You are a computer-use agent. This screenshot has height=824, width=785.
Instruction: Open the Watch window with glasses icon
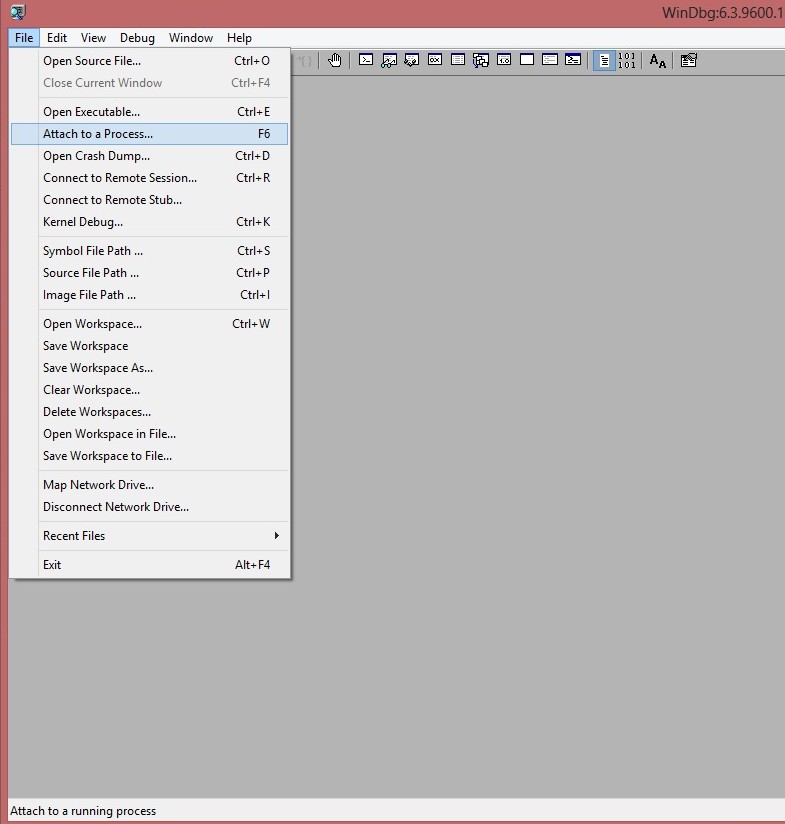(389, 60)
